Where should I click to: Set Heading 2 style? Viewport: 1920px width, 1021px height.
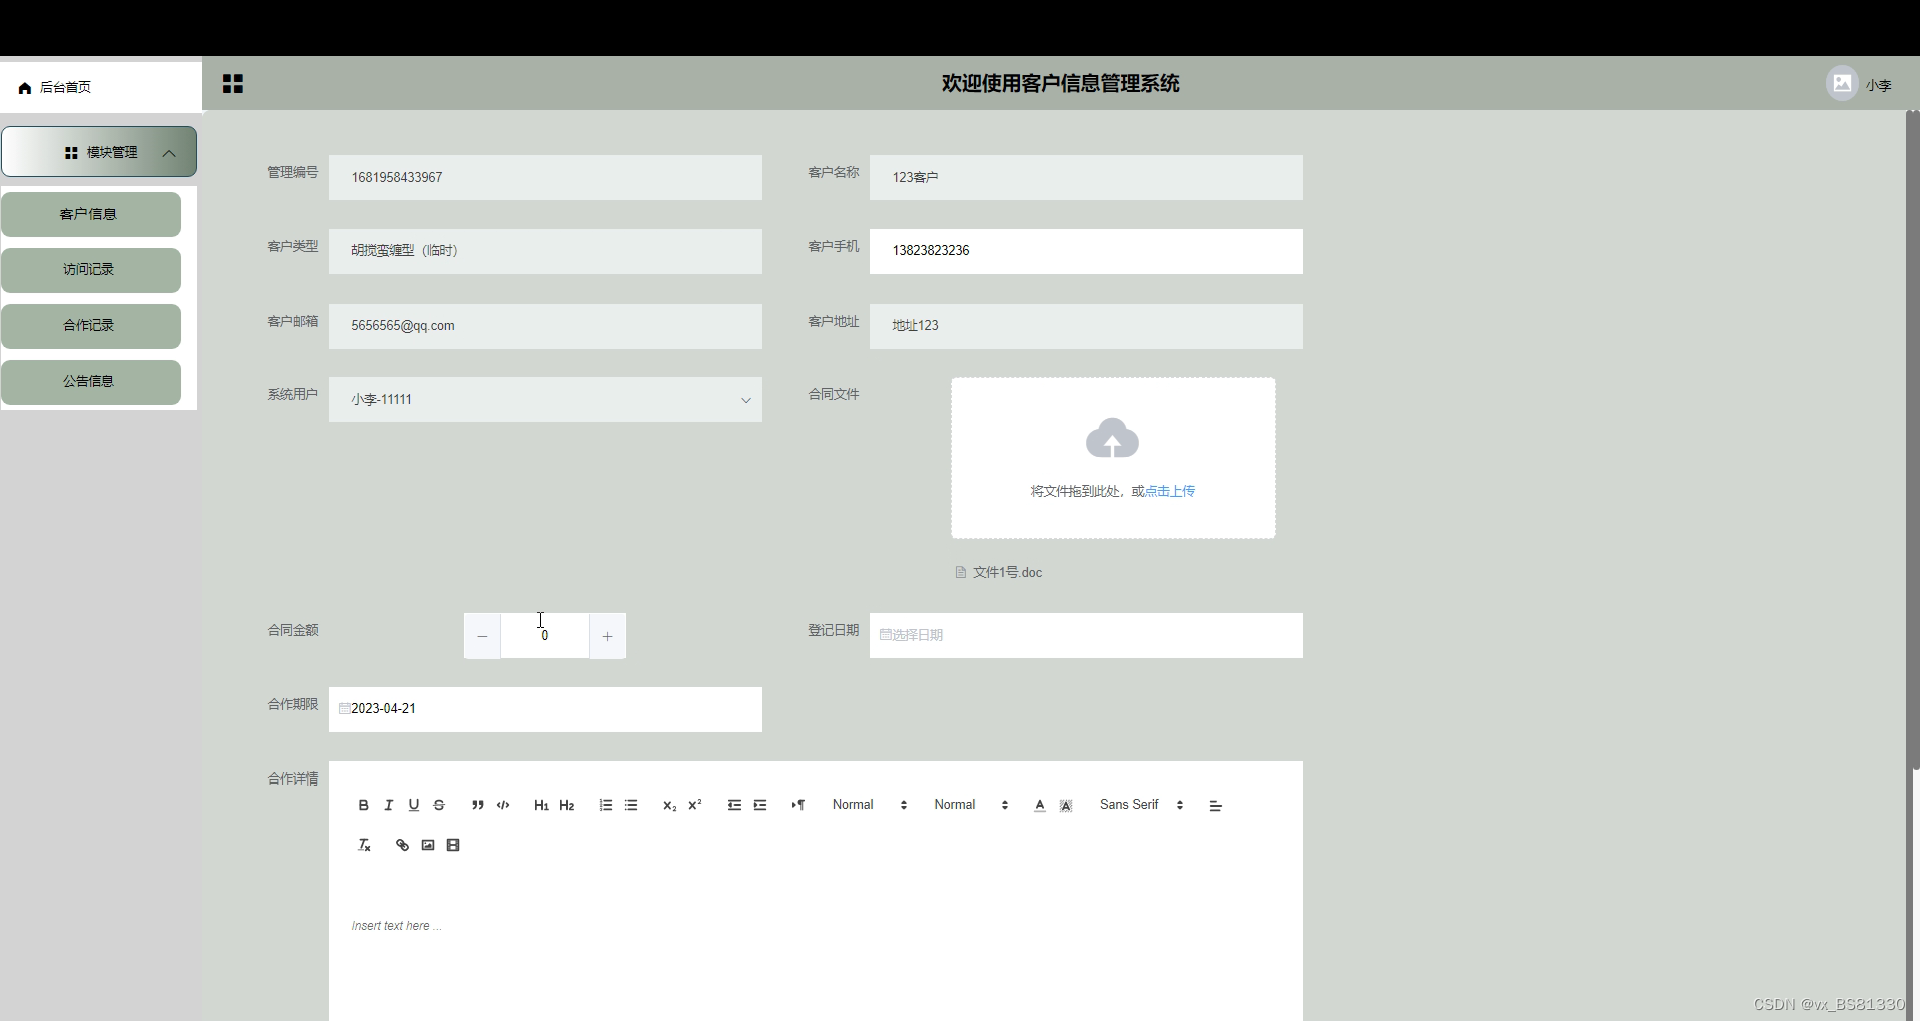(567, 805)
